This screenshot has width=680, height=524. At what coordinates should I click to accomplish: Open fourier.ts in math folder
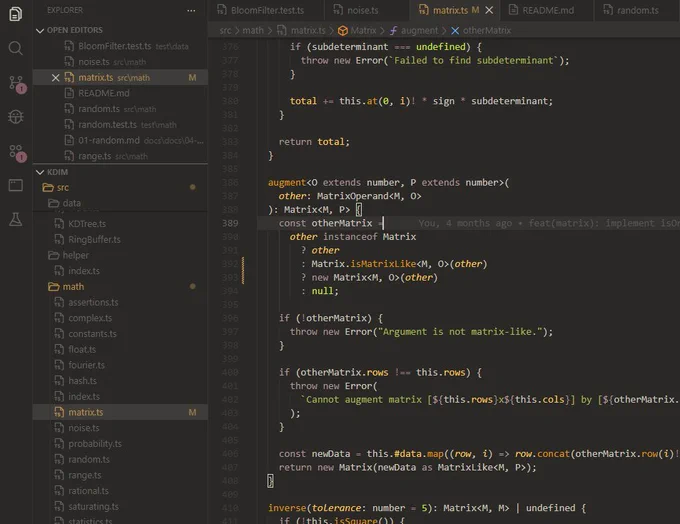tap(120, 365)
